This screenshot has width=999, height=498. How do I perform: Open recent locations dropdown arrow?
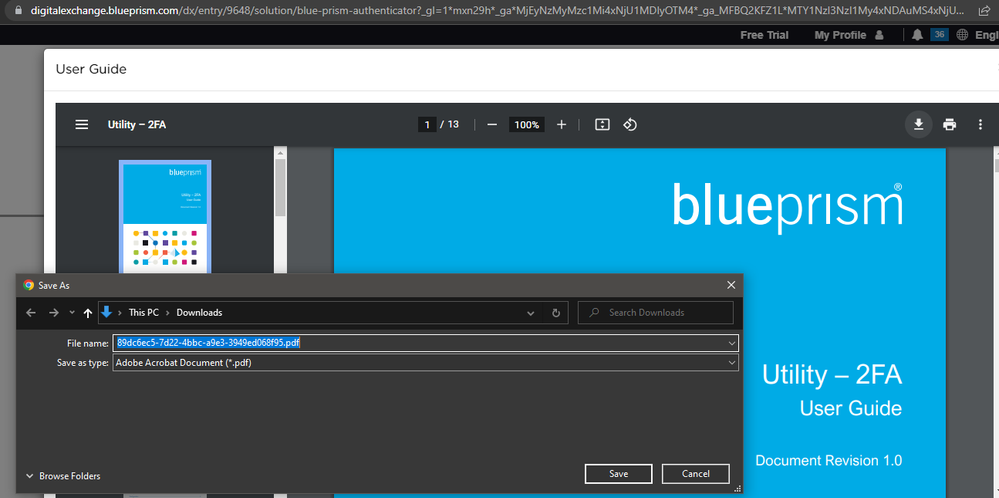click(71, 313)
